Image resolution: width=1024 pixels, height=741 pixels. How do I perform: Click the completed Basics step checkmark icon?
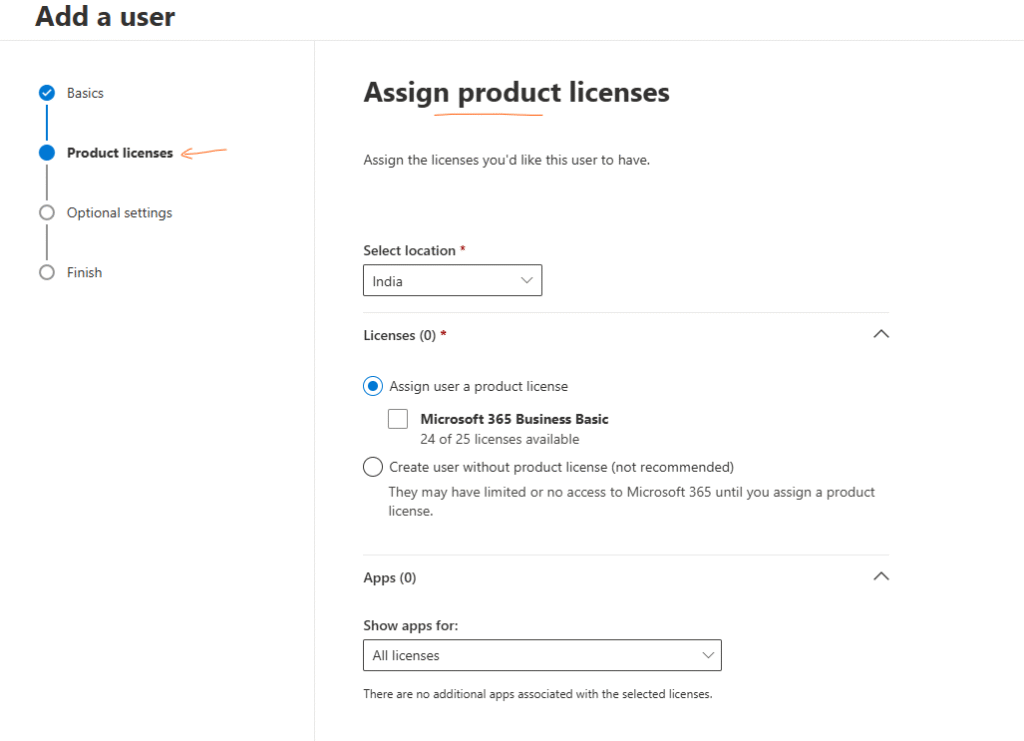[x=46, y=93]
